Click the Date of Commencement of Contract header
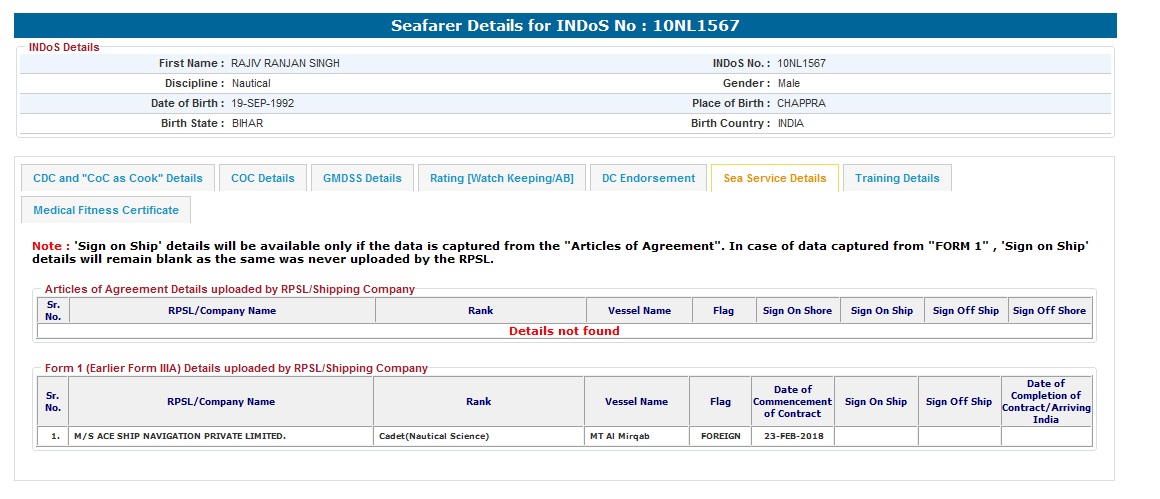 point(792,401)
